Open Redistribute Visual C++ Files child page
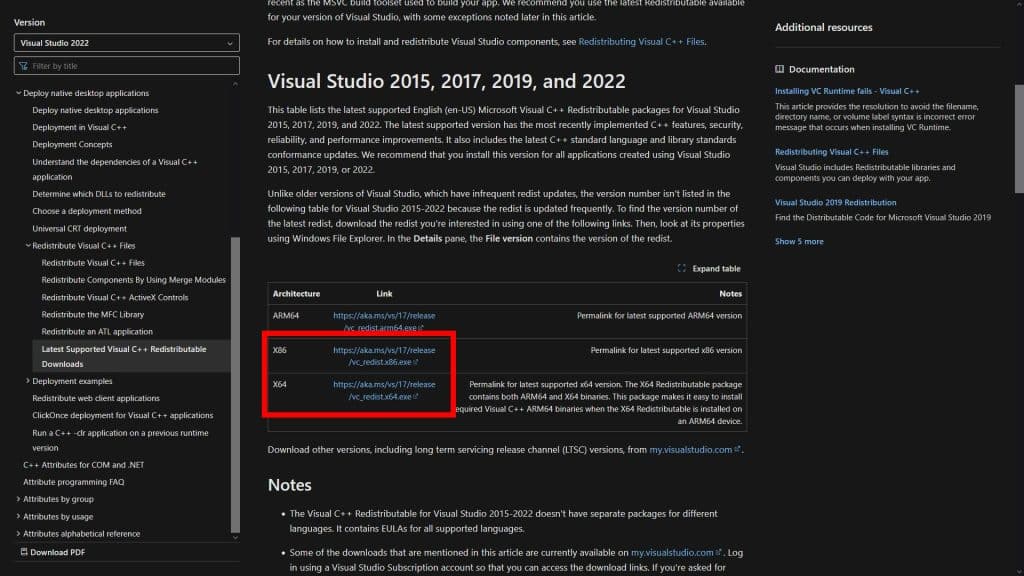This screenshot has height=576, width=1024. pyautogui.click(x=93, y=263)
